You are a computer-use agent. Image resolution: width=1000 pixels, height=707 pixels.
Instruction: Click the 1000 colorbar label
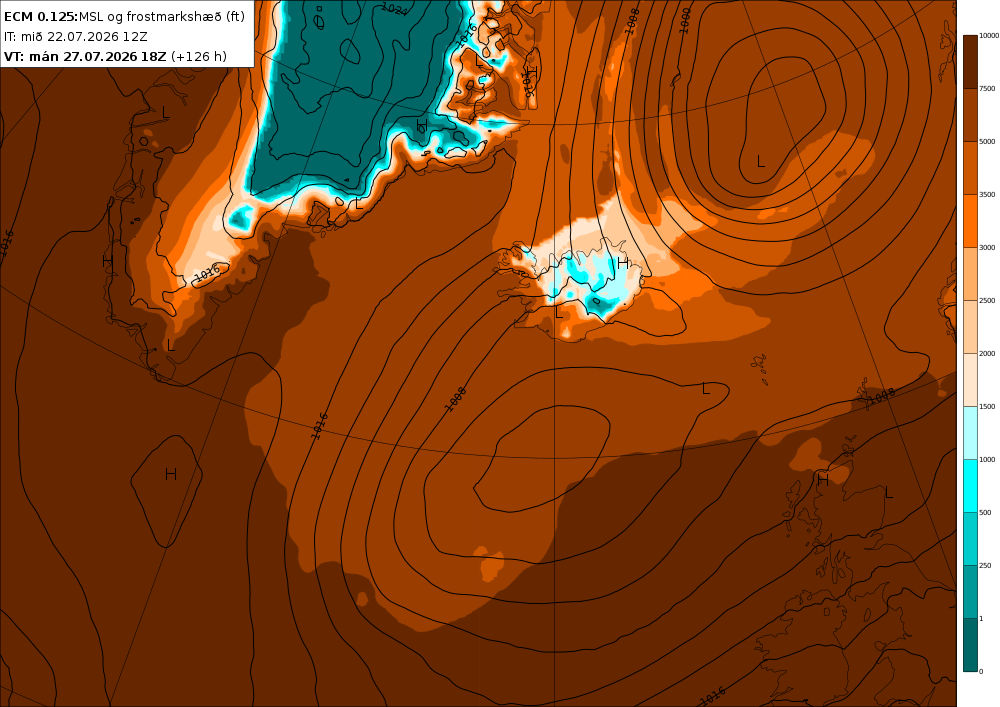click(987, 459)
